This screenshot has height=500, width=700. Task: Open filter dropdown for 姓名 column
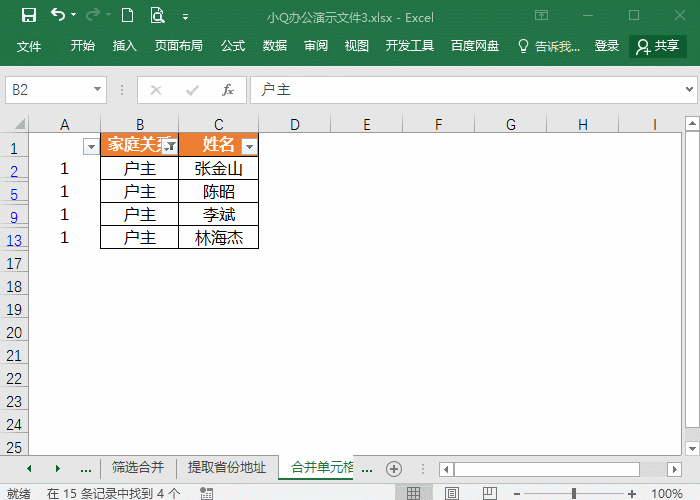tap(250, 146)
